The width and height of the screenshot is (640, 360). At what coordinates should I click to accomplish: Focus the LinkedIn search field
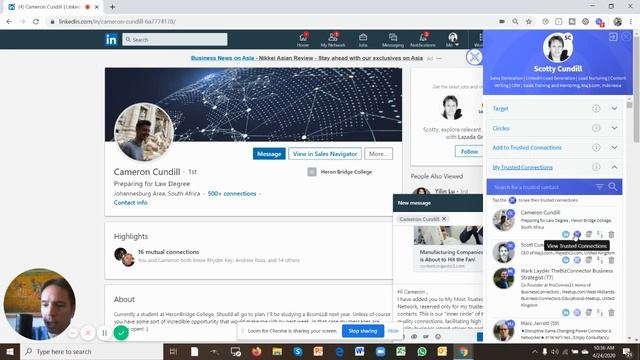(x=175, y=40)
